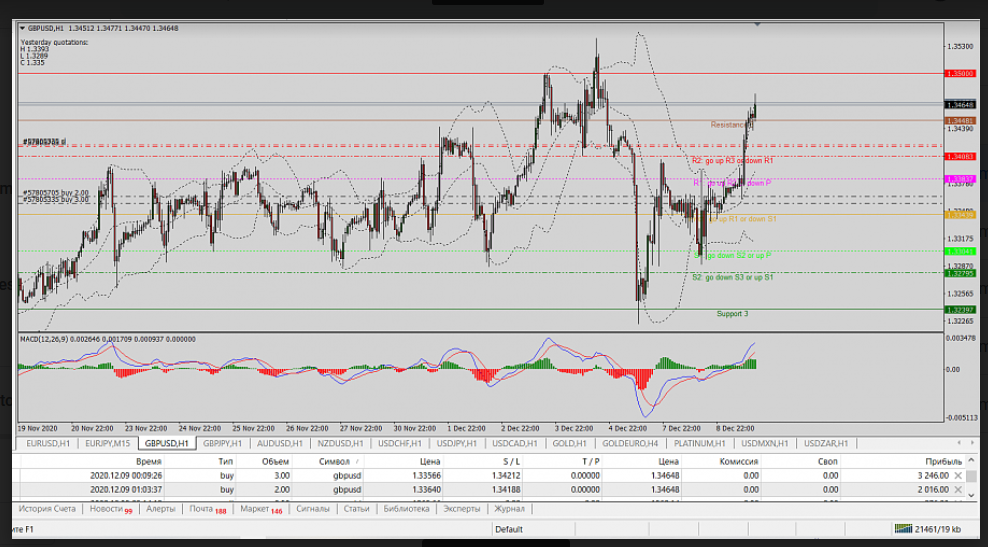This screenshot has height=547, width=988.
Task: Click the magenta pivot price label
Action: click(x=962, y=179)
